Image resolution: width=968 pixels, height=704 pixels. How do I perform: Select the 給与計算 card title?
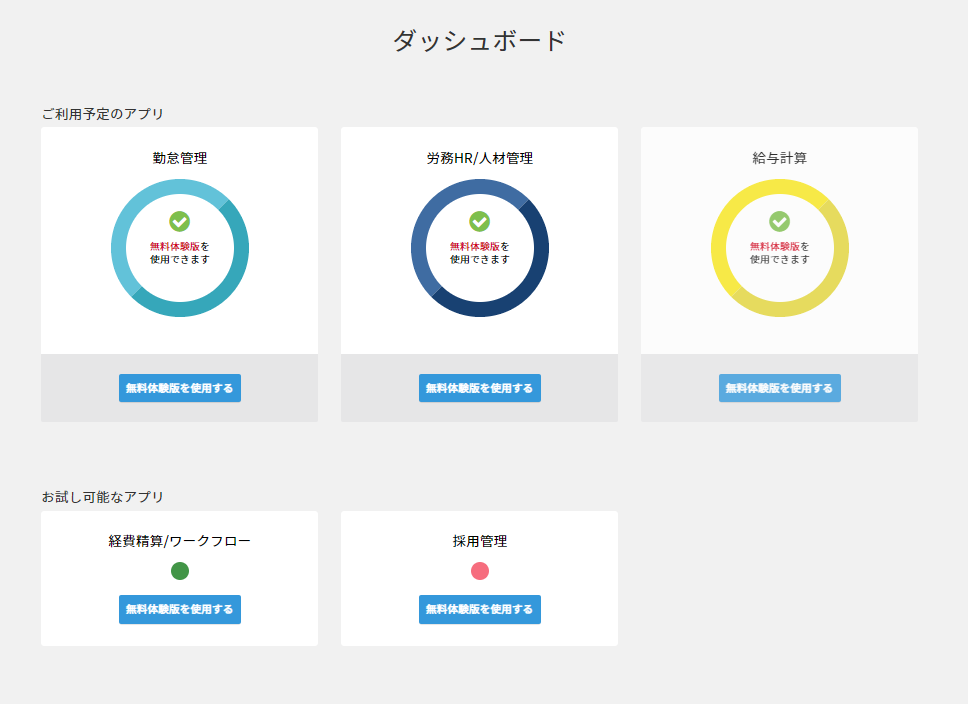coord(780,158)
